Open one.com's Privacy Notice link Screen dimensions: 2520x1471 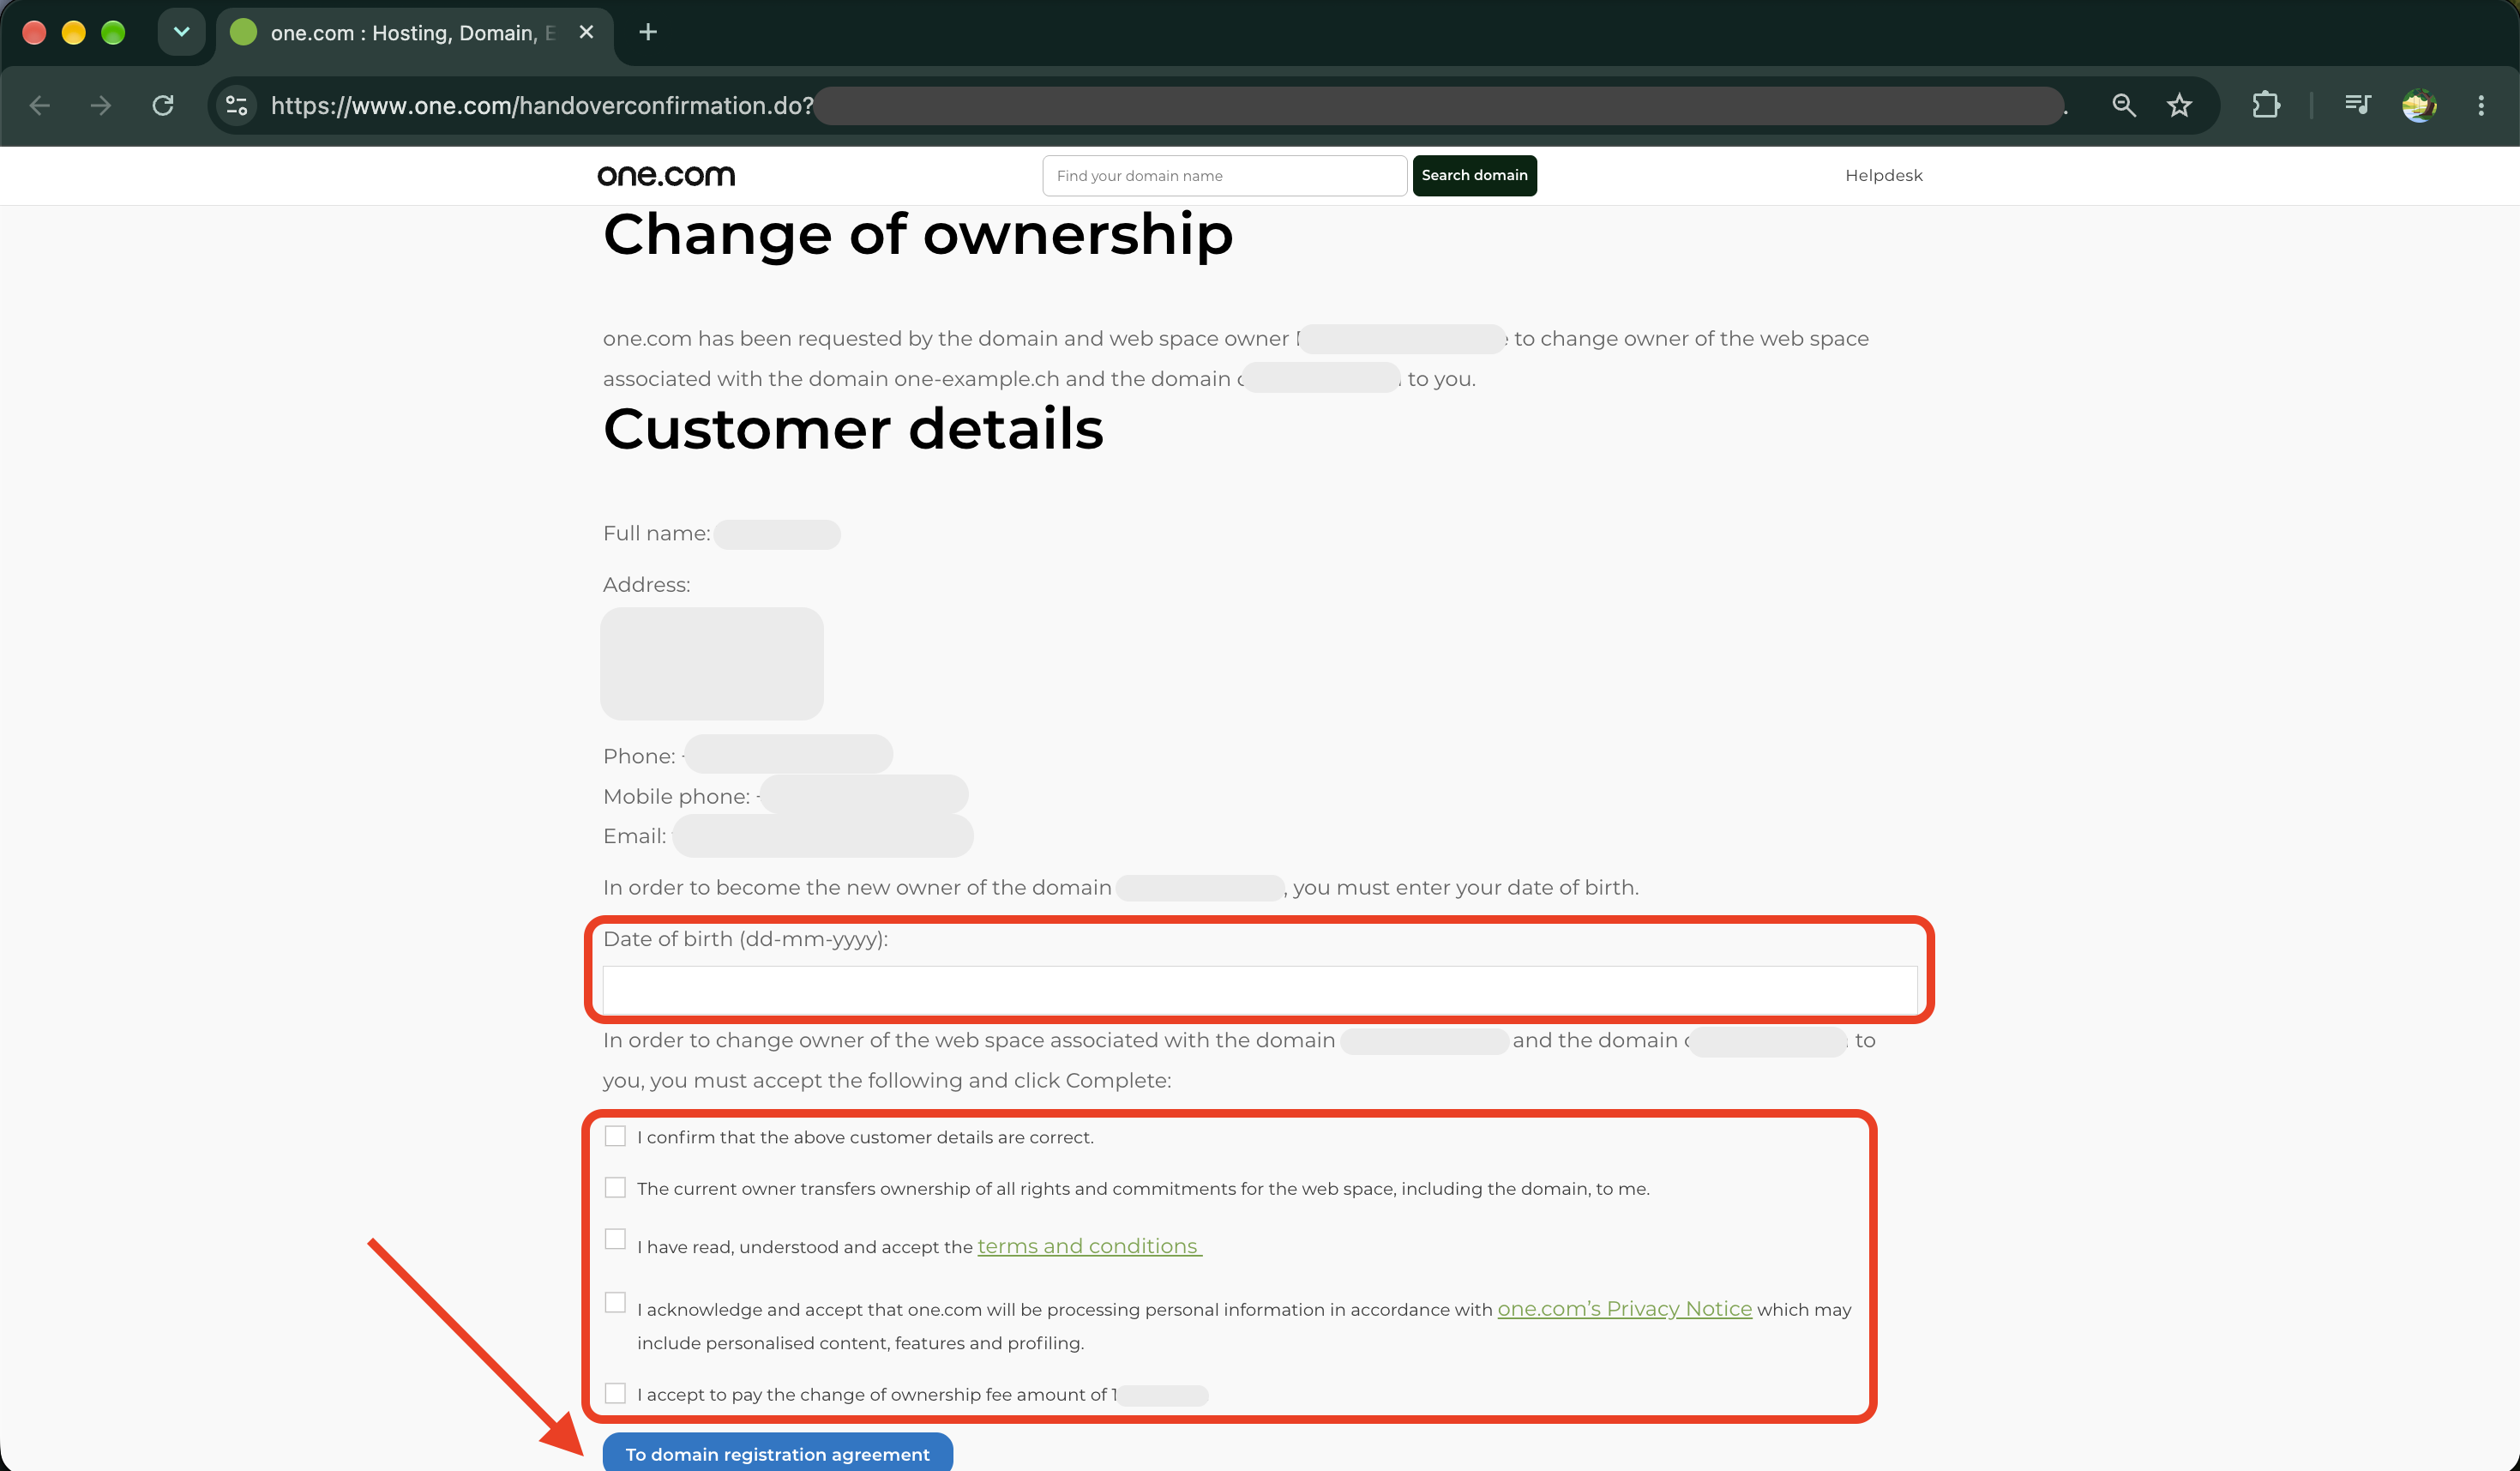(1624, 1308)
